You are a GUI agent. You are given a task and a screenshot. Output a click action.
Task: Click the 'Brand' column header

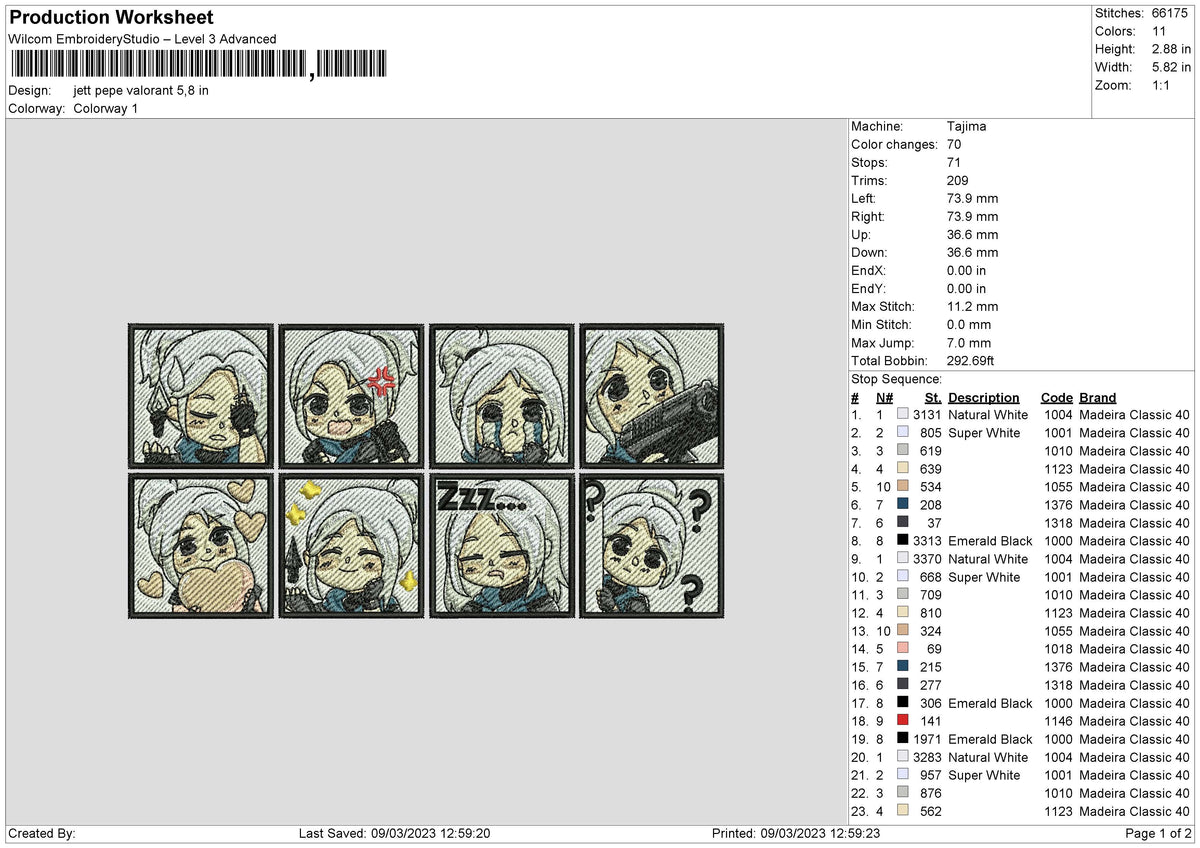[1098, 397]
